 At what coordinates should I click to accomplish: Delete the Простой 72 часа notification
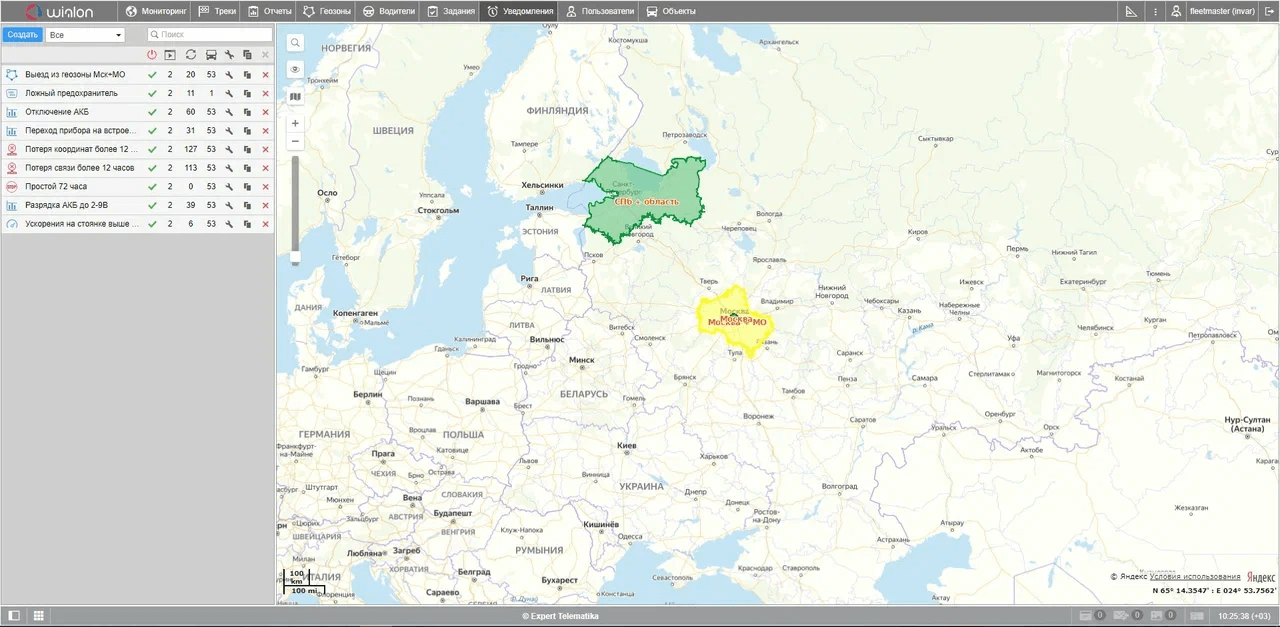pos(265,187)
